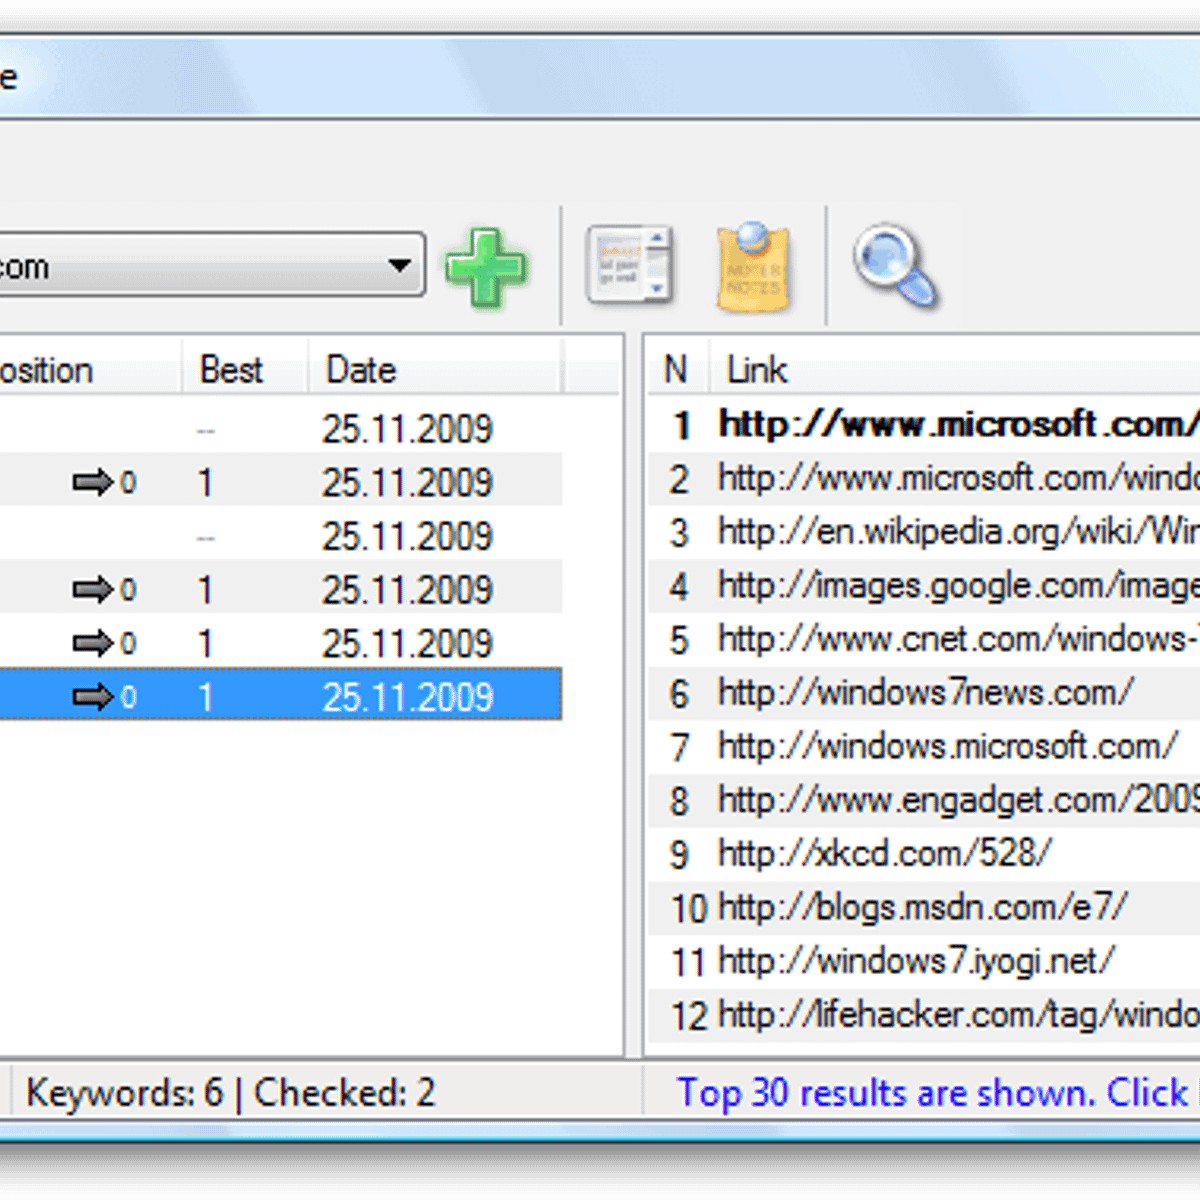1200x1200 pixels.
Task: Click the N column header
Action: pos(676,370)
